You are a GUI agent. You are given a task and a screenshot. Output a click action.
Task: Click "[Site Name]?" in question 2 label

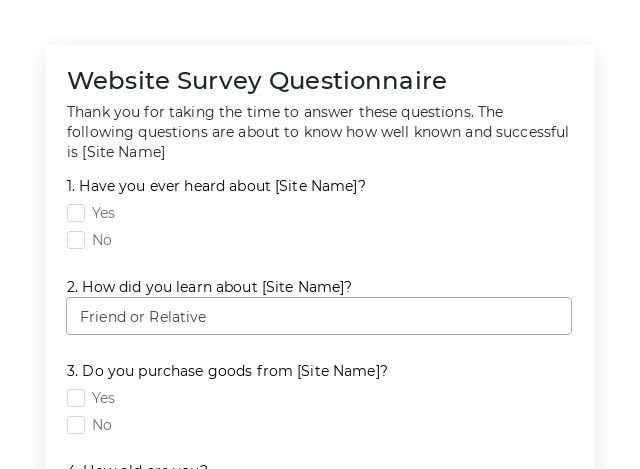click(x=306, y=287)
